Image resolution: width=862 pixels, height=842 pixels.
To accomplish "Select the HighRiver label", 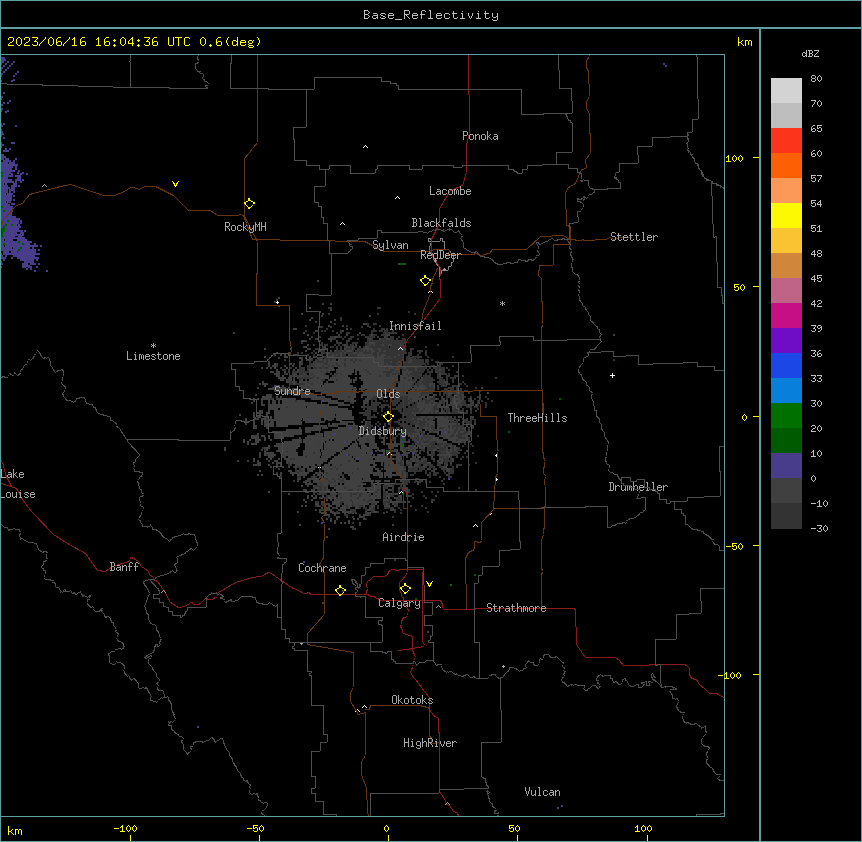I will tap(430, 743).
